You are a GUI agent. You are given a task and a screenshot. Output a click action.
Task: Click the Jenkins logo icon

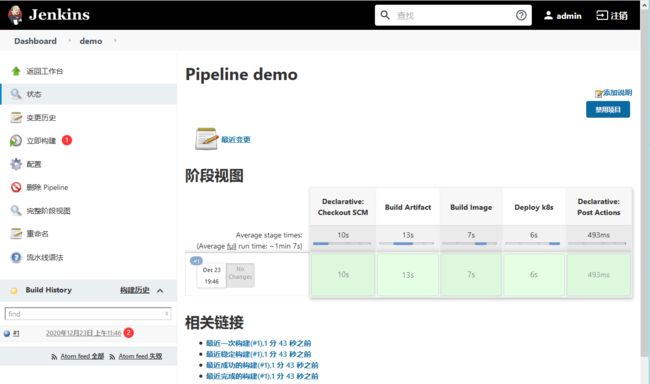[x=15, y=15]
